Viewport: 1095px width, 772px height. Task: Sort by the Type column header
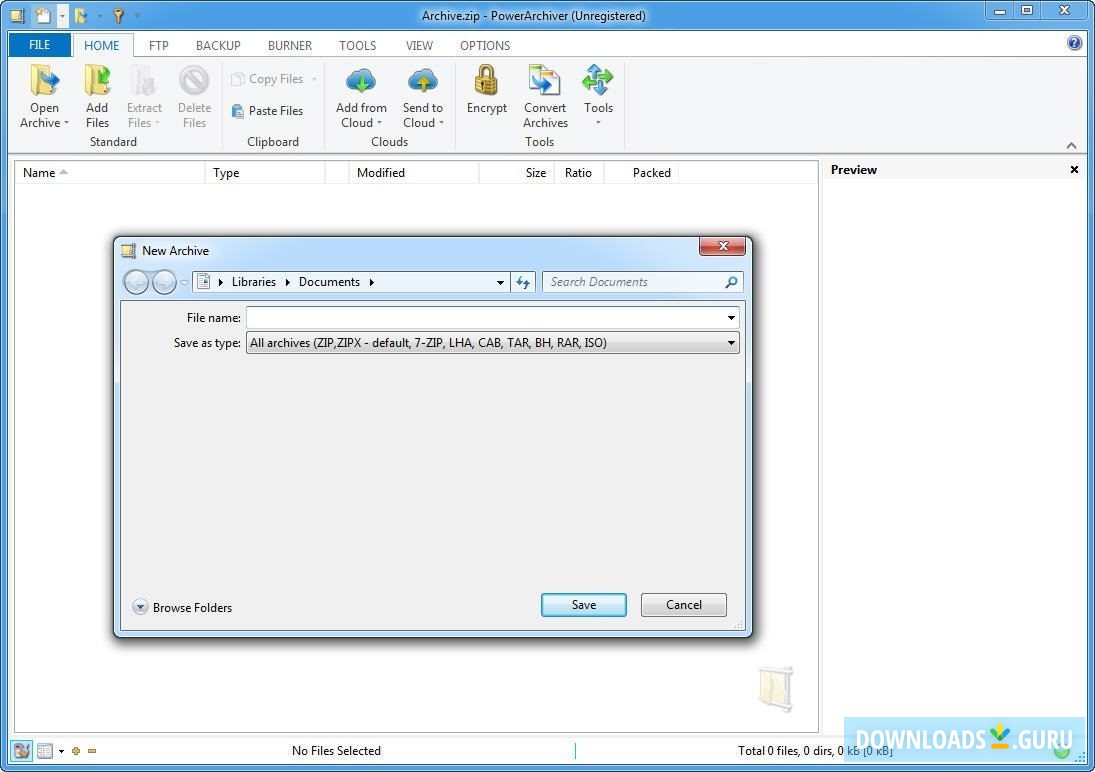click(x=265, y=173)
